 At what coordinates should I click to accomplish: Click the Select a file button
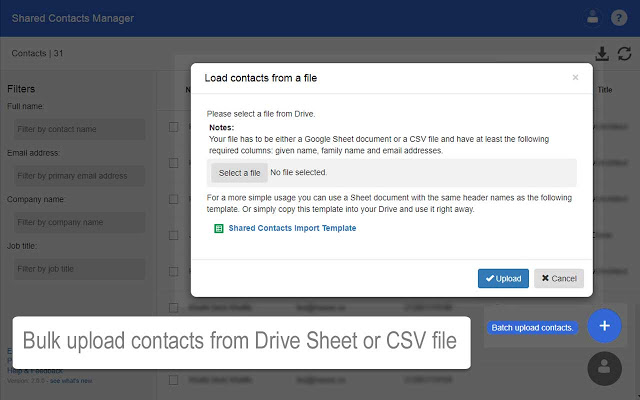coord(239,173)
